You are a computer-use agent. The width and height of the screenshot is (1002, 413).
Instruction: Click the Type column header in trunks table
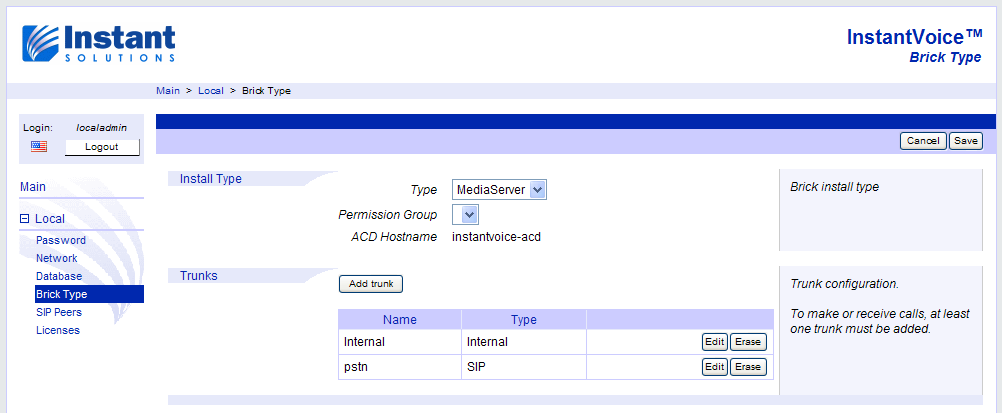click(x=524, y=320)
